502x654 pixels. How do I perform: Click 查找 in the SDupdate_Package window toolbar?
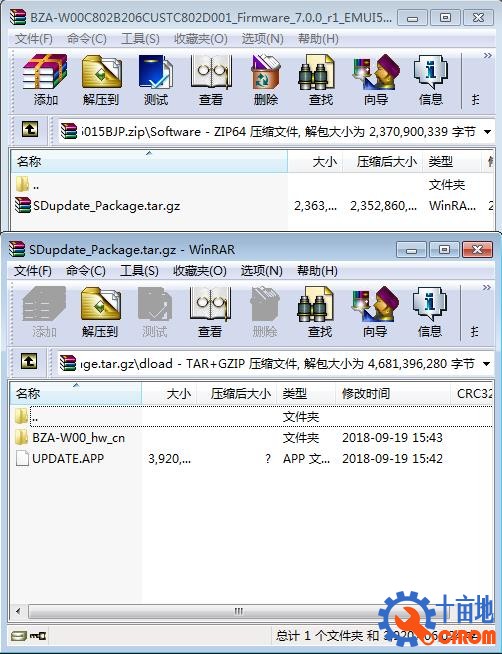click(320, 312)
